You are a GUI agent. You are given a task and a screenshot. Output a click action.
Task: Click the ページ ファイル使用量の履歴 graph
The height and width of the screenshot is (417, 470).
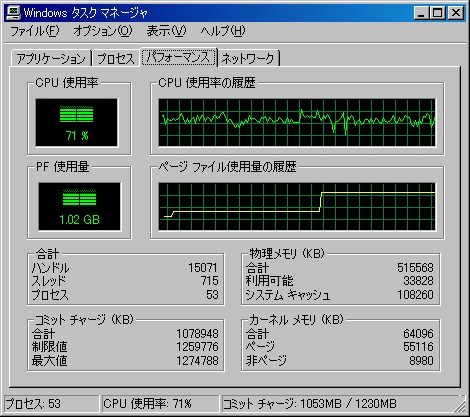point(297,206)
